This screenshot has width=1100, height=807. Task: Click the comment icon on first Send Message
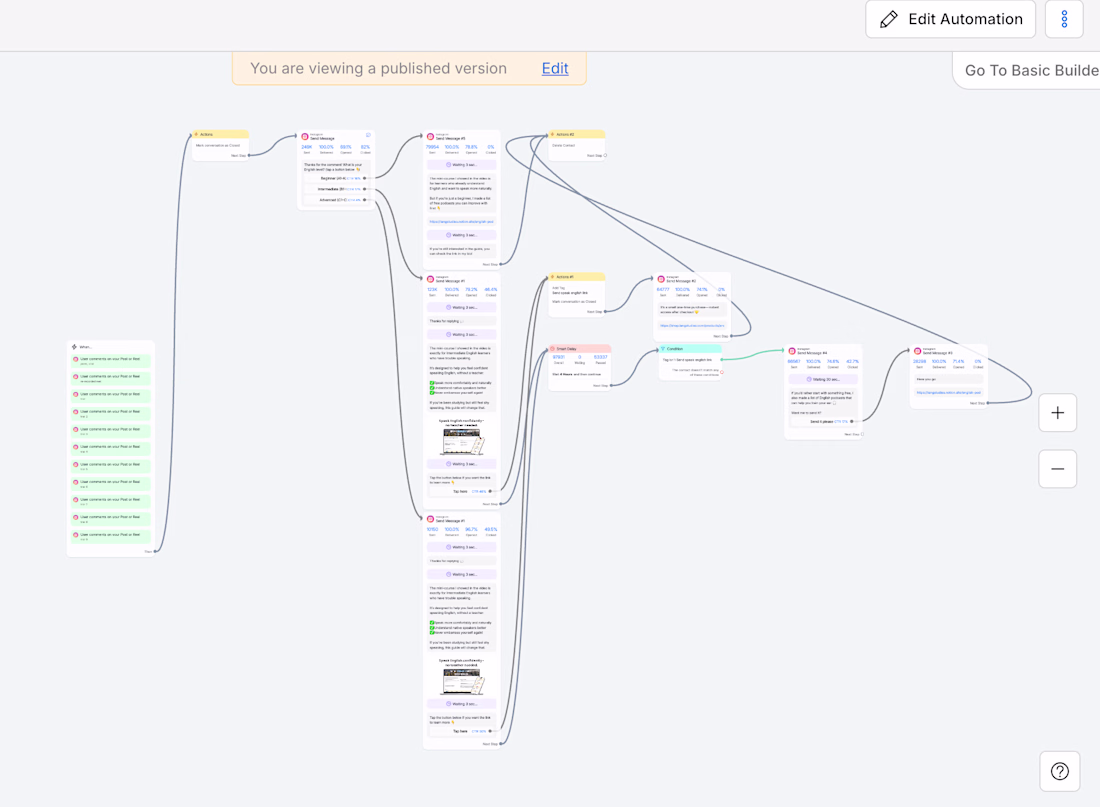click(368, 135)
